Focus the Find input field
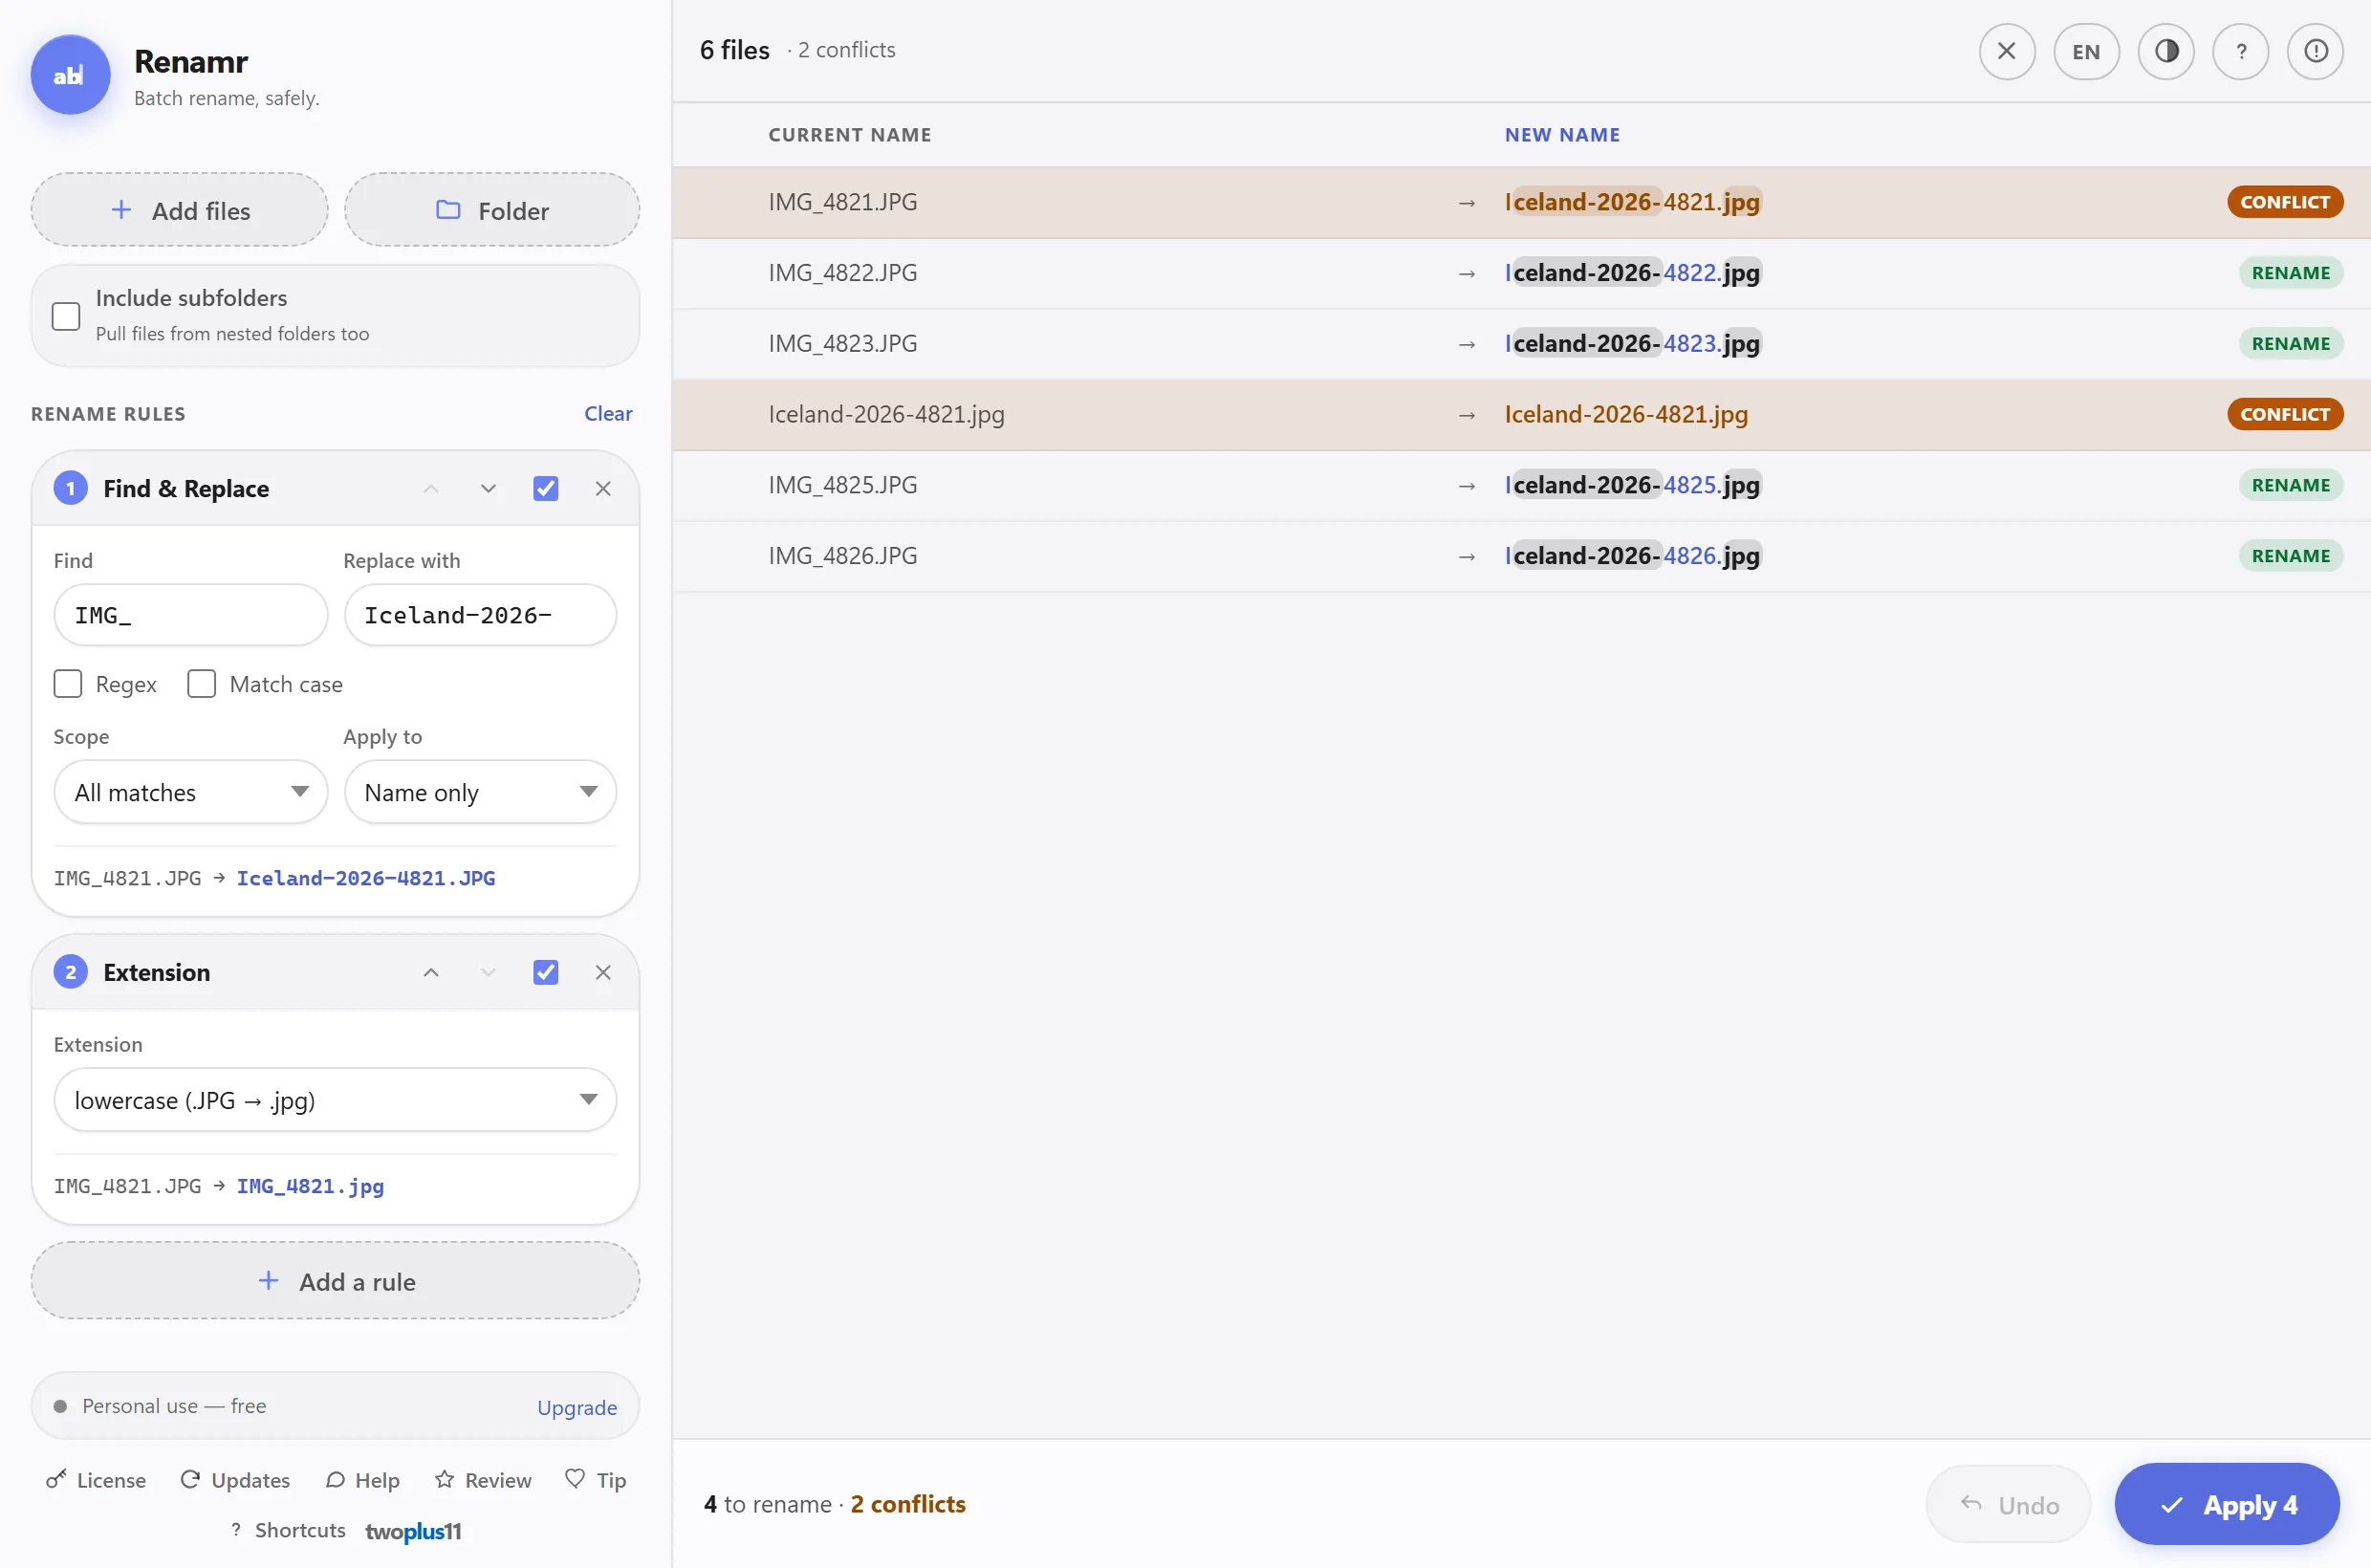 191,615
